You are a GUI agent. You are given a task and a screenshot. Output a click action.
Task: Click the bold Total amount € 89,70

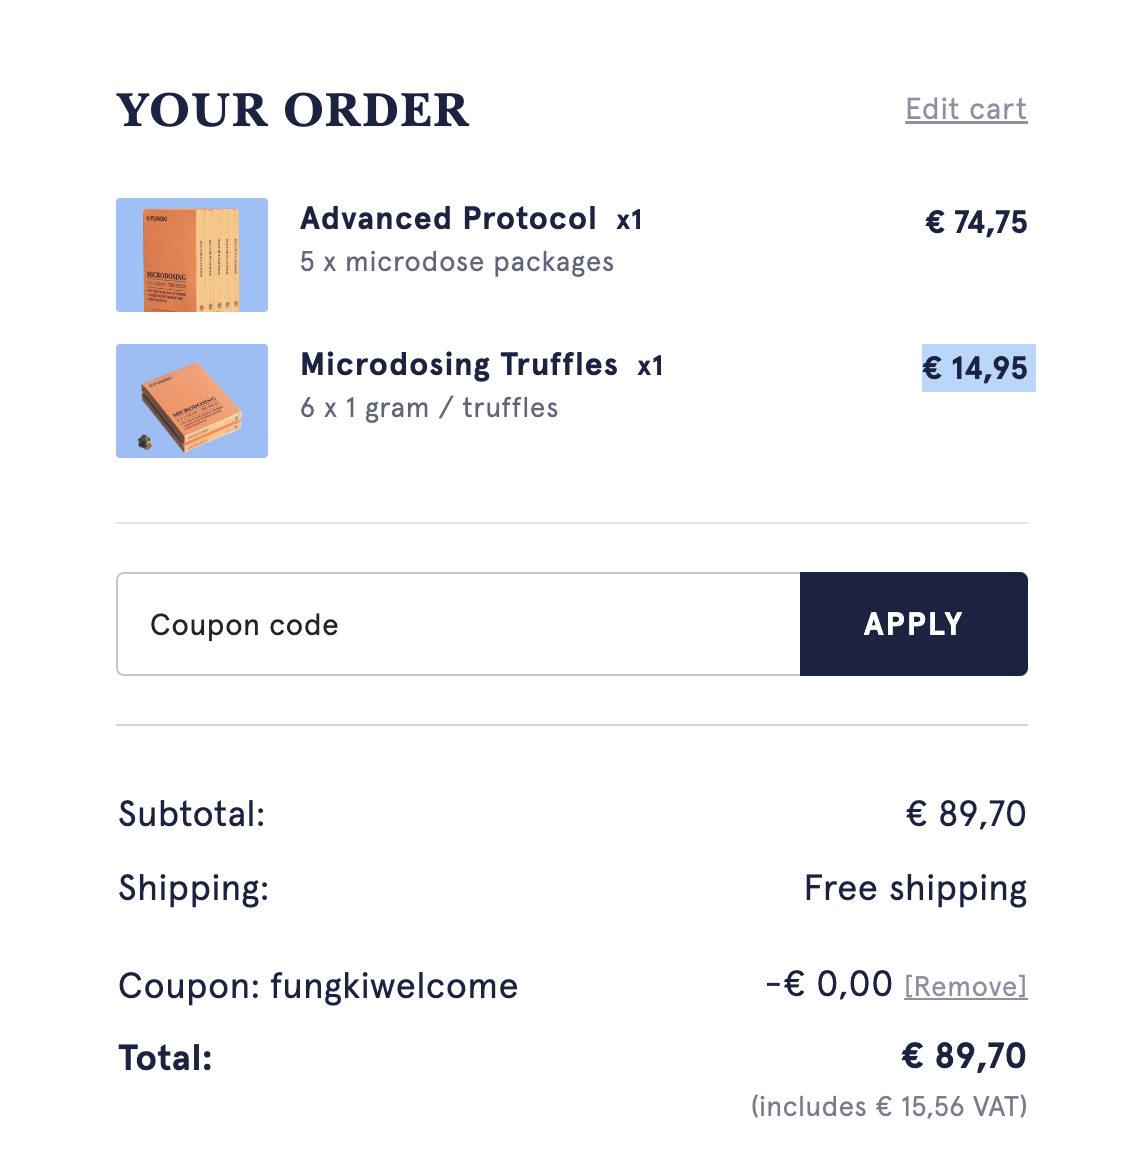coord(964,1056)
